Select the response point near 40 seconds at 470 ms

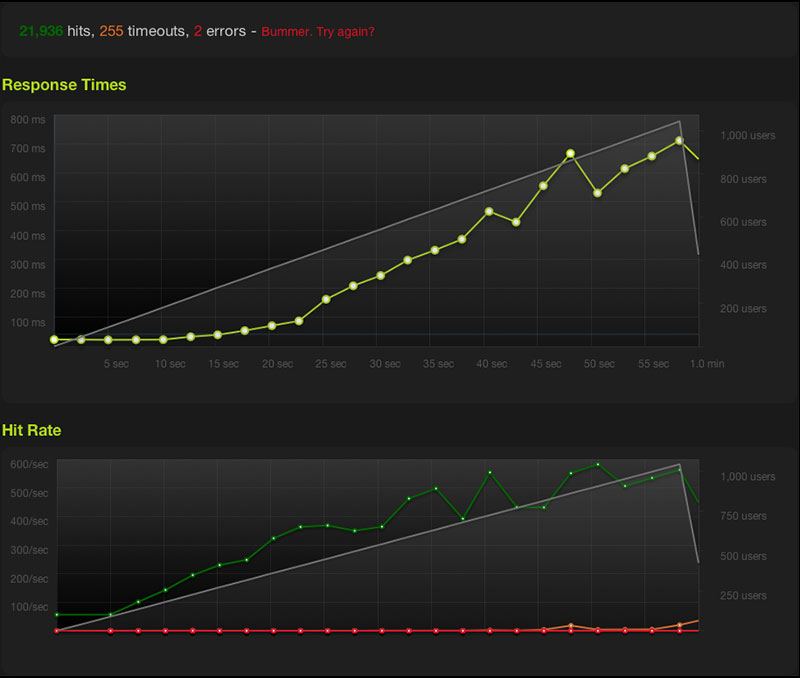point(489,211)
